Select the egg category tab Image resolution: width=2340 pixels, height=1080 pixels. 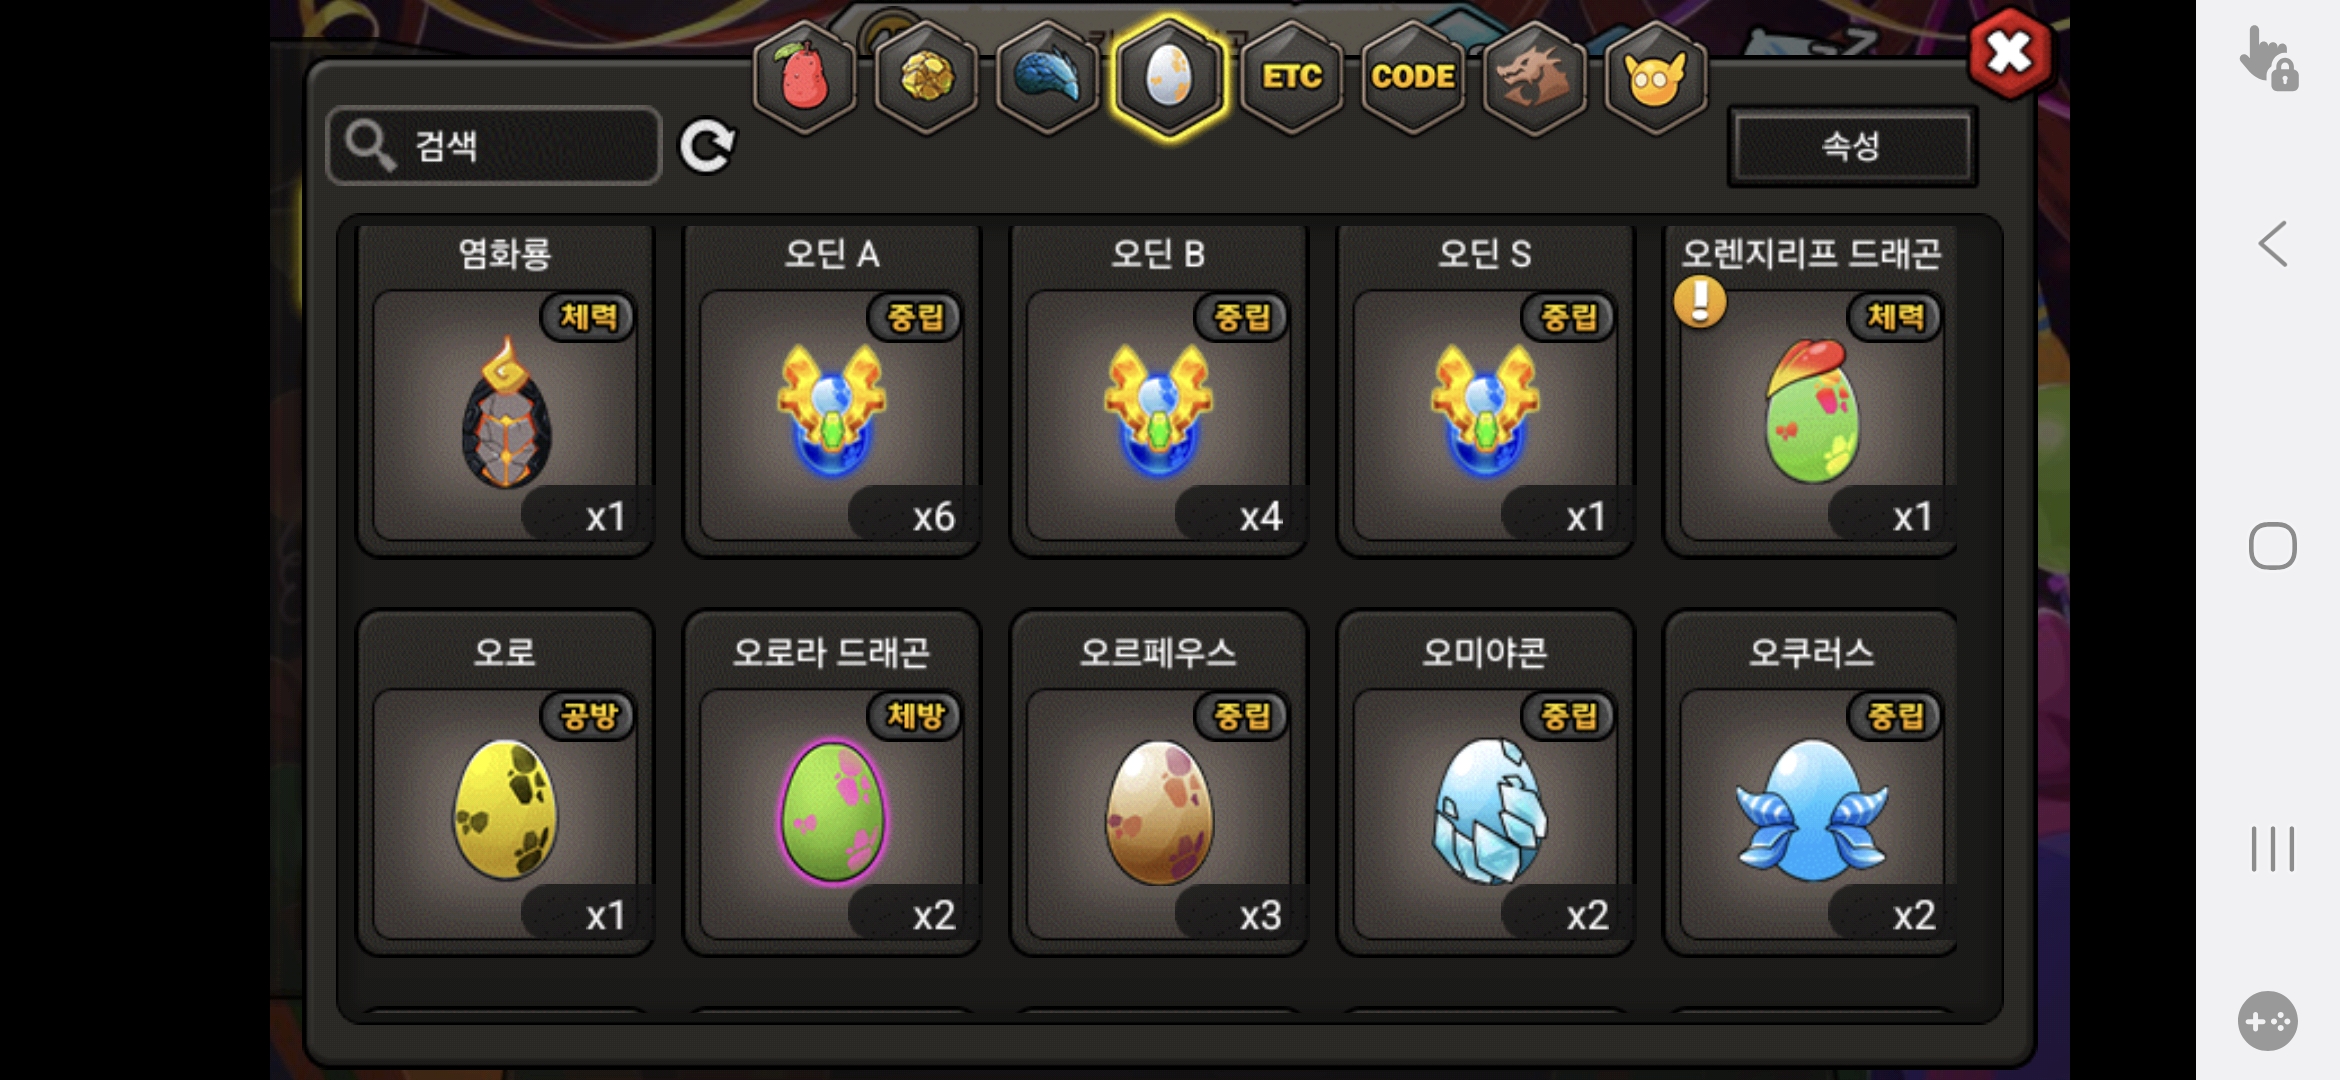click(1169, 77)
